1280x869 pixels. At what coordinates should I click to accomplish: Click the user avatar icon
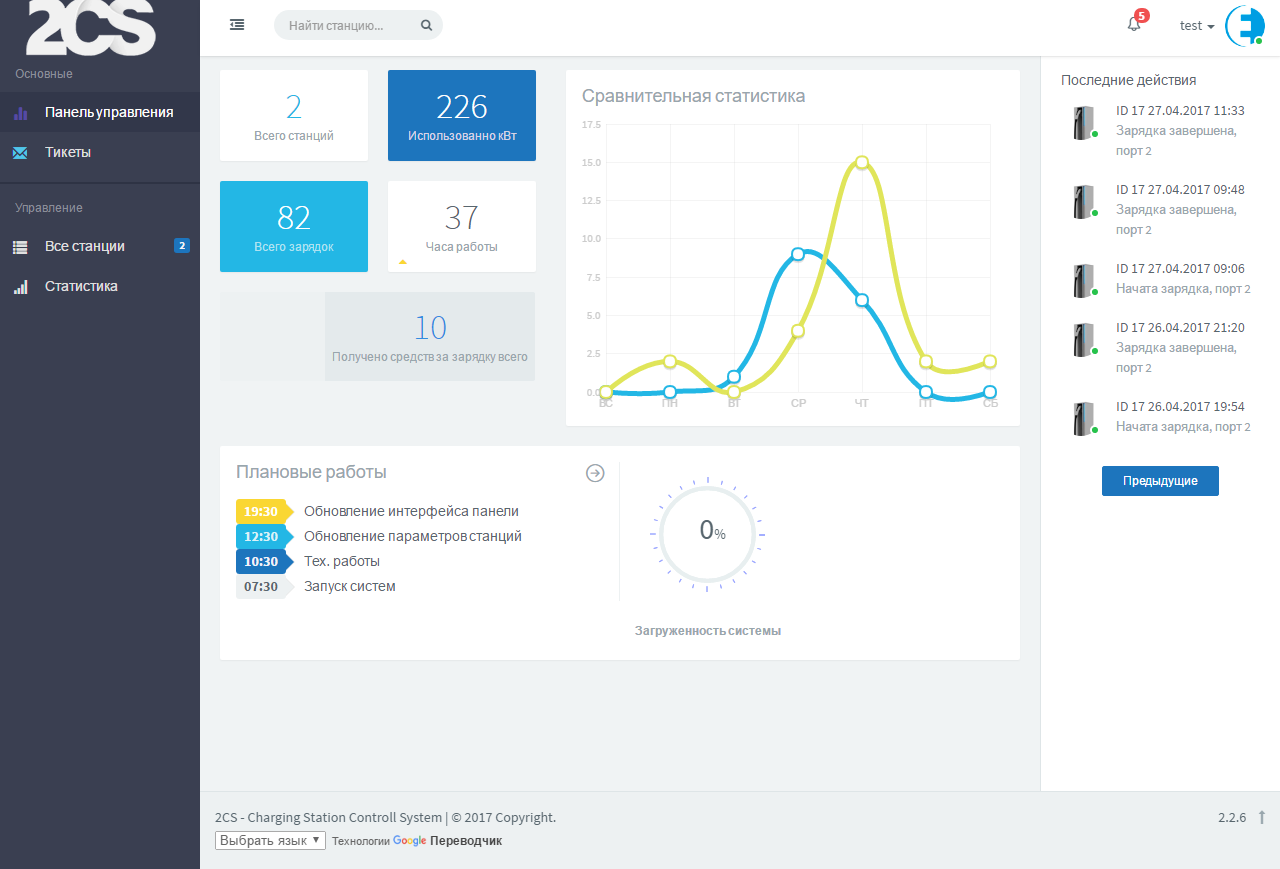pos(1245,26)
